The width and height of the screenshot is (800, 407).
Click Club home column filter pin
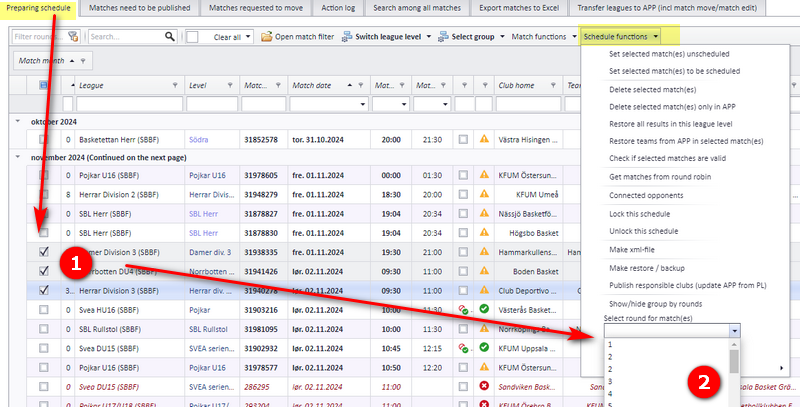click(553, 85)
